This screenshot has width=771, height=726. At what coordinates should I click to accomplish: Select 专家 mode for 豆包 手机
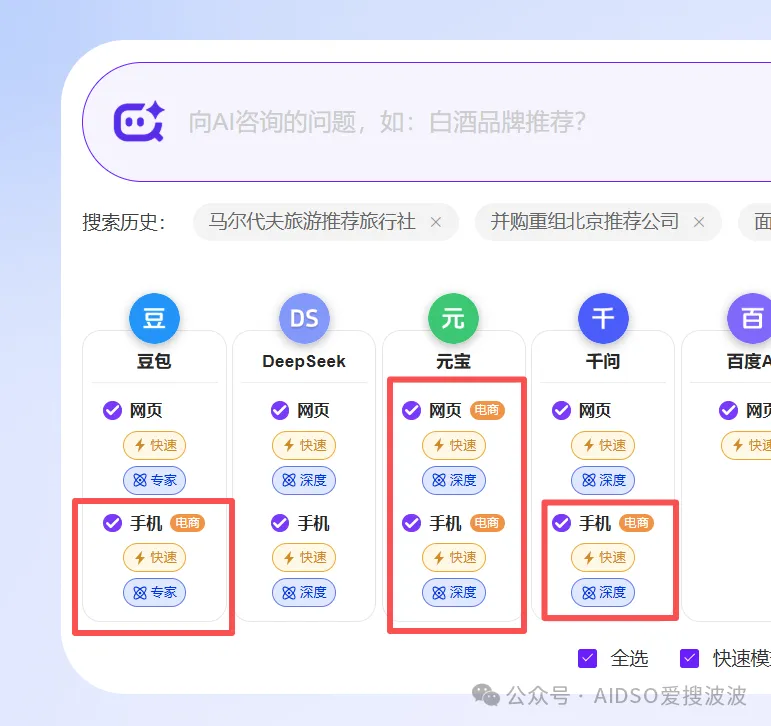154,592
